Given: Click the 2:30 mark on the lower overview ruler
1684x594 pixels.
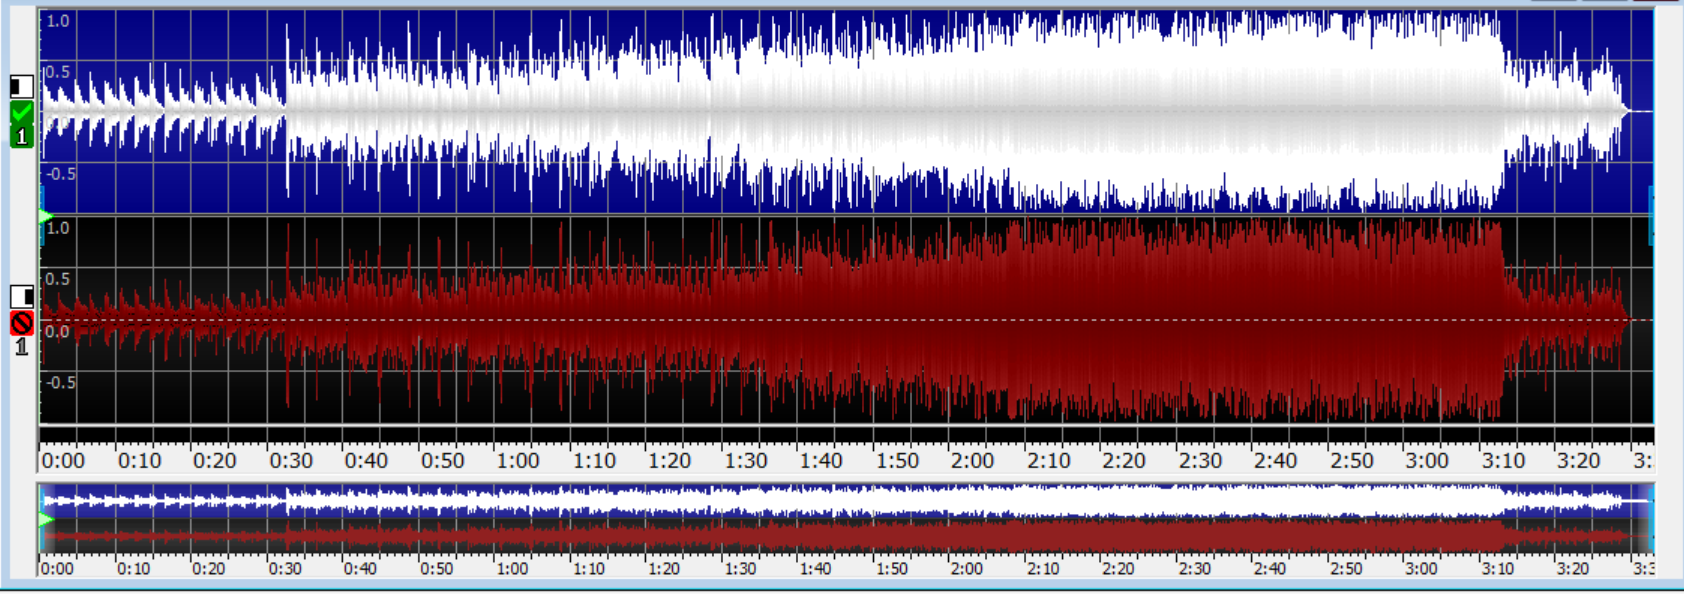Looking at the screenshot, I should (1194, 569).
